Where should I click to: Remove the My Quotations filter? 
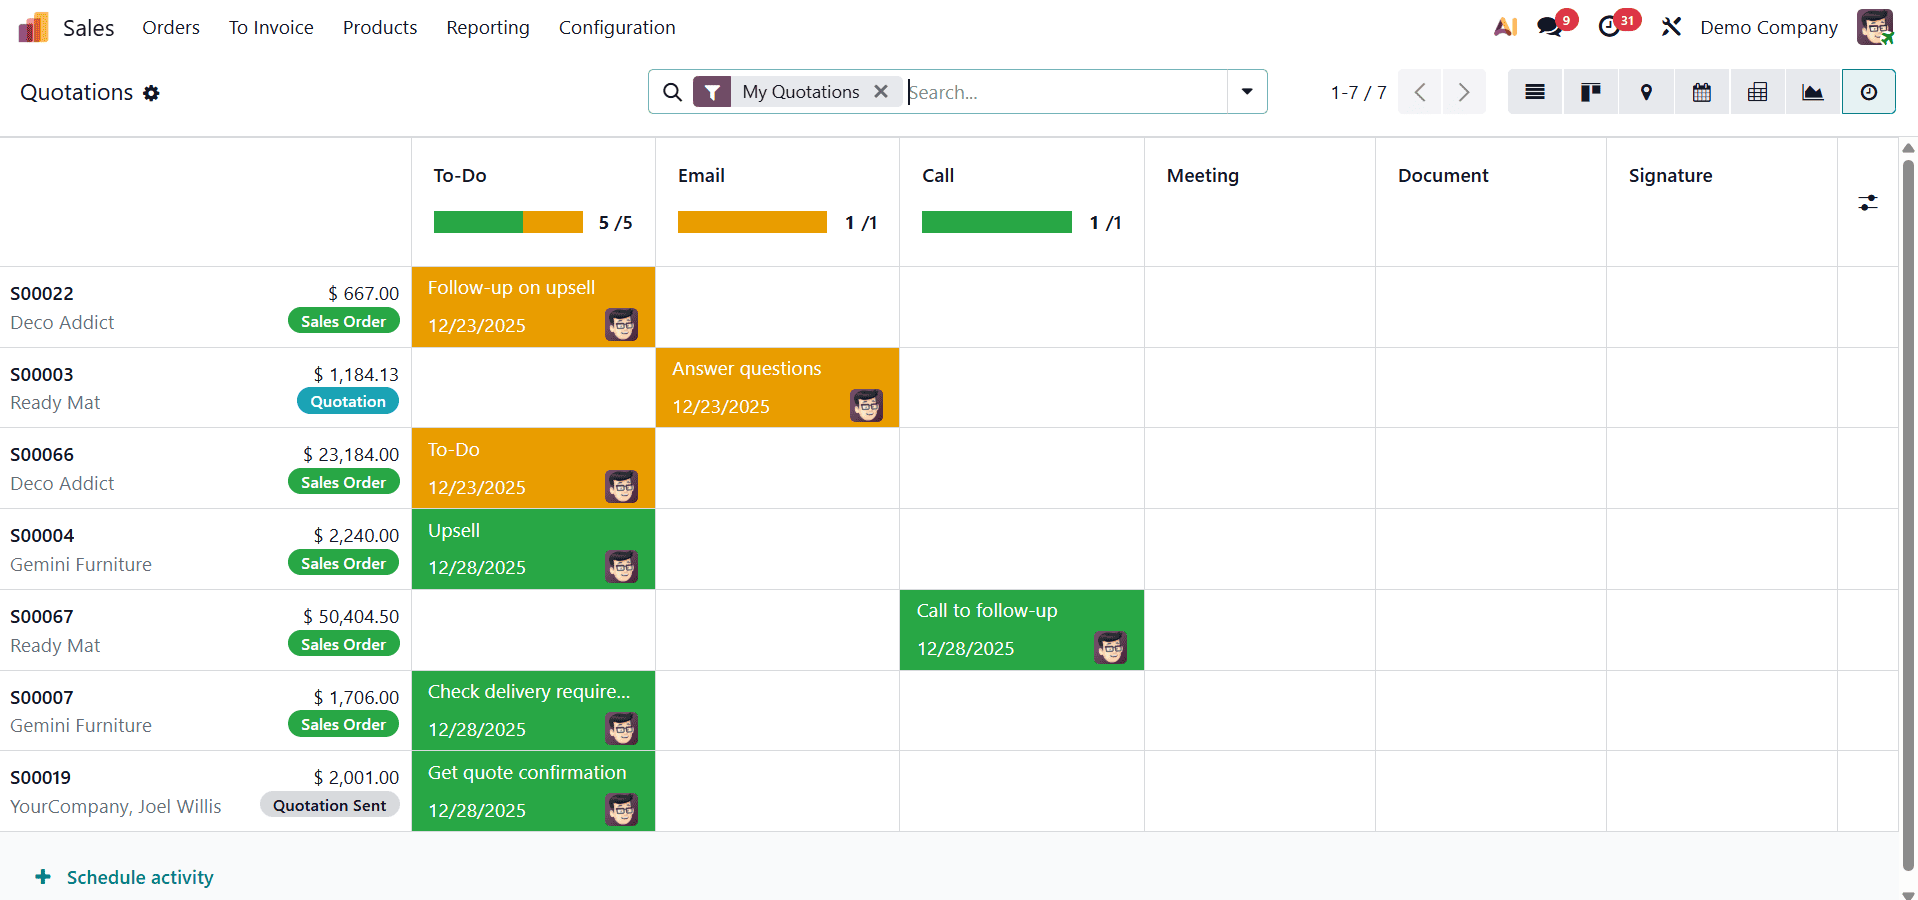pyautogui.click(x=881, y=91)
